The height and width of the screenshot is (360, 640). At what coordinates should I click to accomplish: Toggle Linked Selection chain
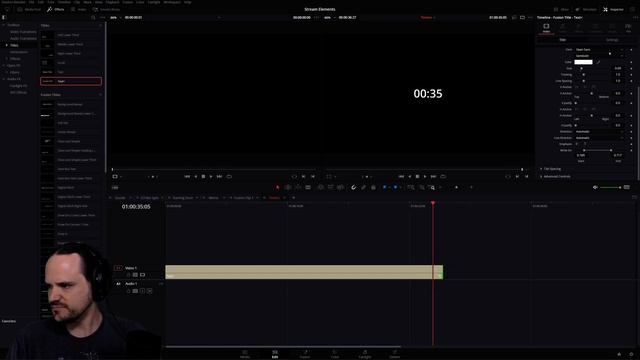tap(363, 187)
